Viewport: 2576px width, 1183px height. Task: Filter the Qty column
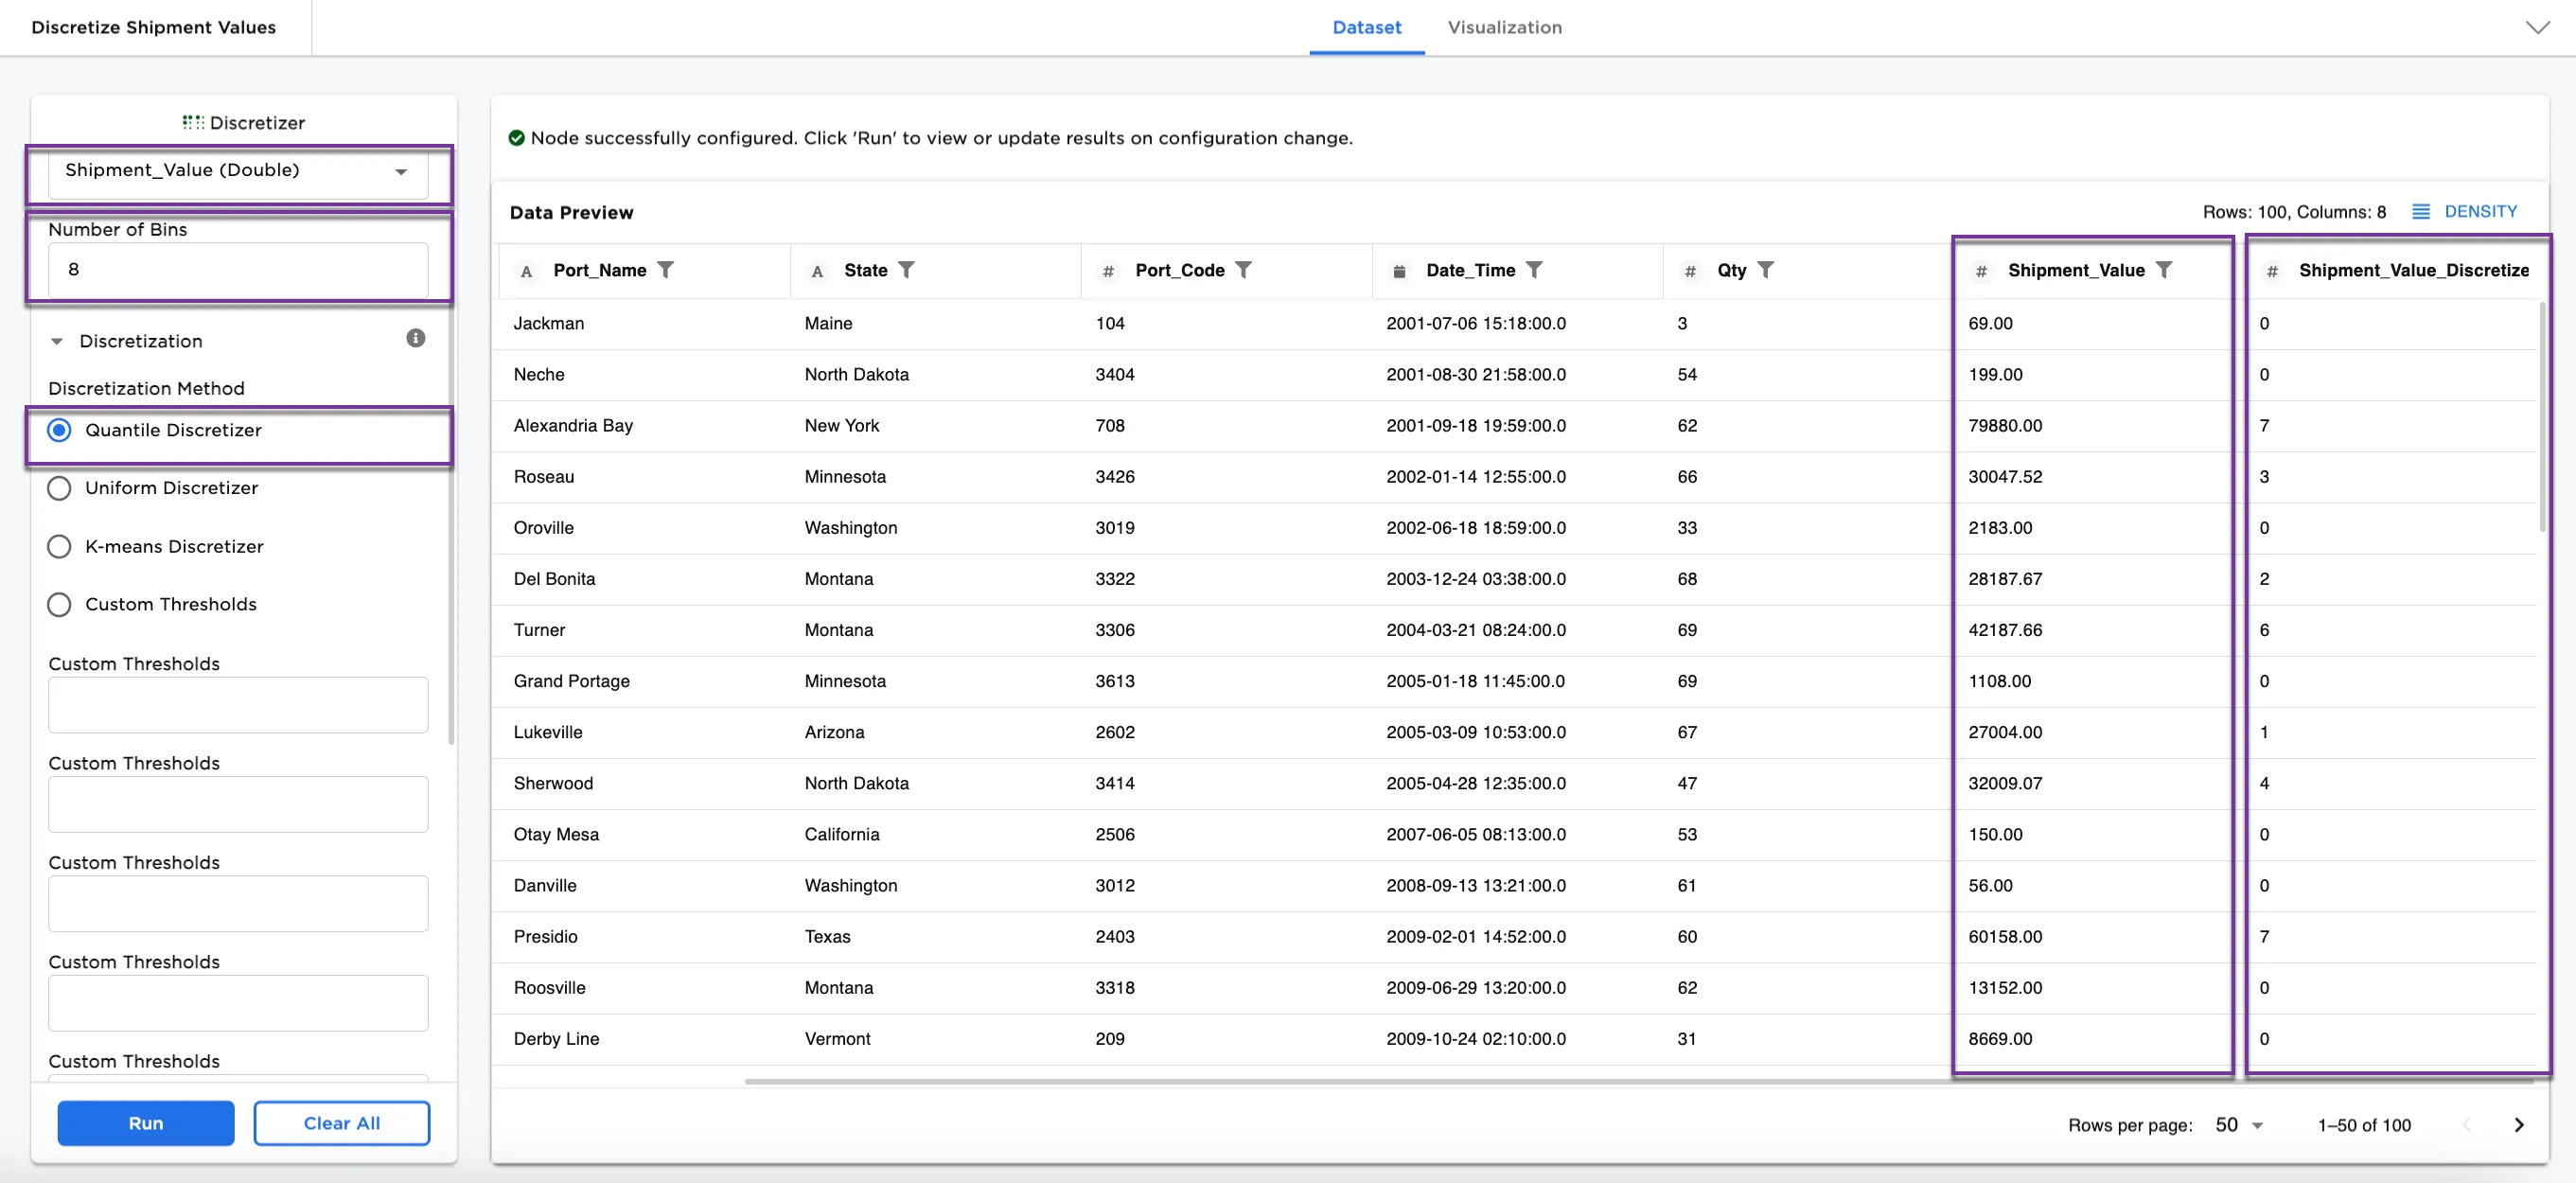point(1767,270)
